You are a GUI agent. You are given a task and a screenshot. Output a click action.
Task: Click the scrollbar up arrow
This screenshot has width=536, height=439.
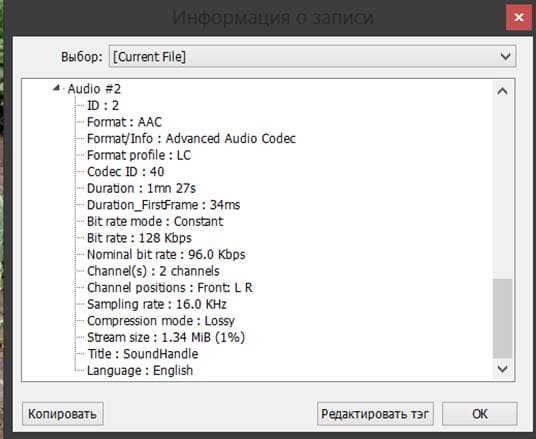click(x=502, y=91)
